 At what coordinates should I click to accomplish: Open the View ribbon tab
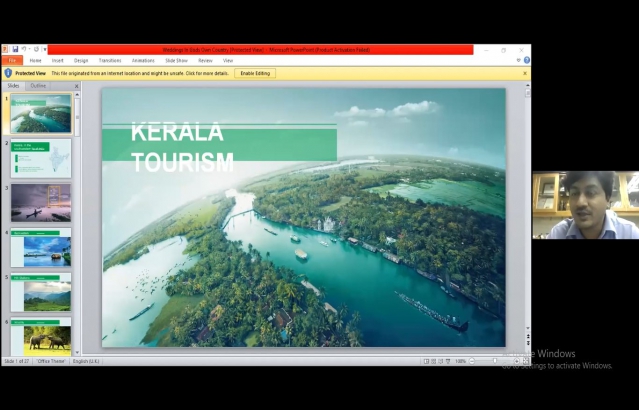(228, 61)
